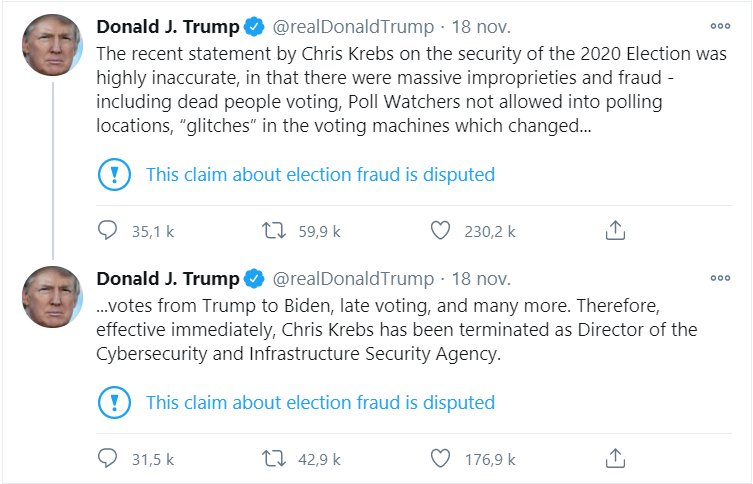
Task: Like the second tweet with 176,9 k
Action: click(440, 459)
